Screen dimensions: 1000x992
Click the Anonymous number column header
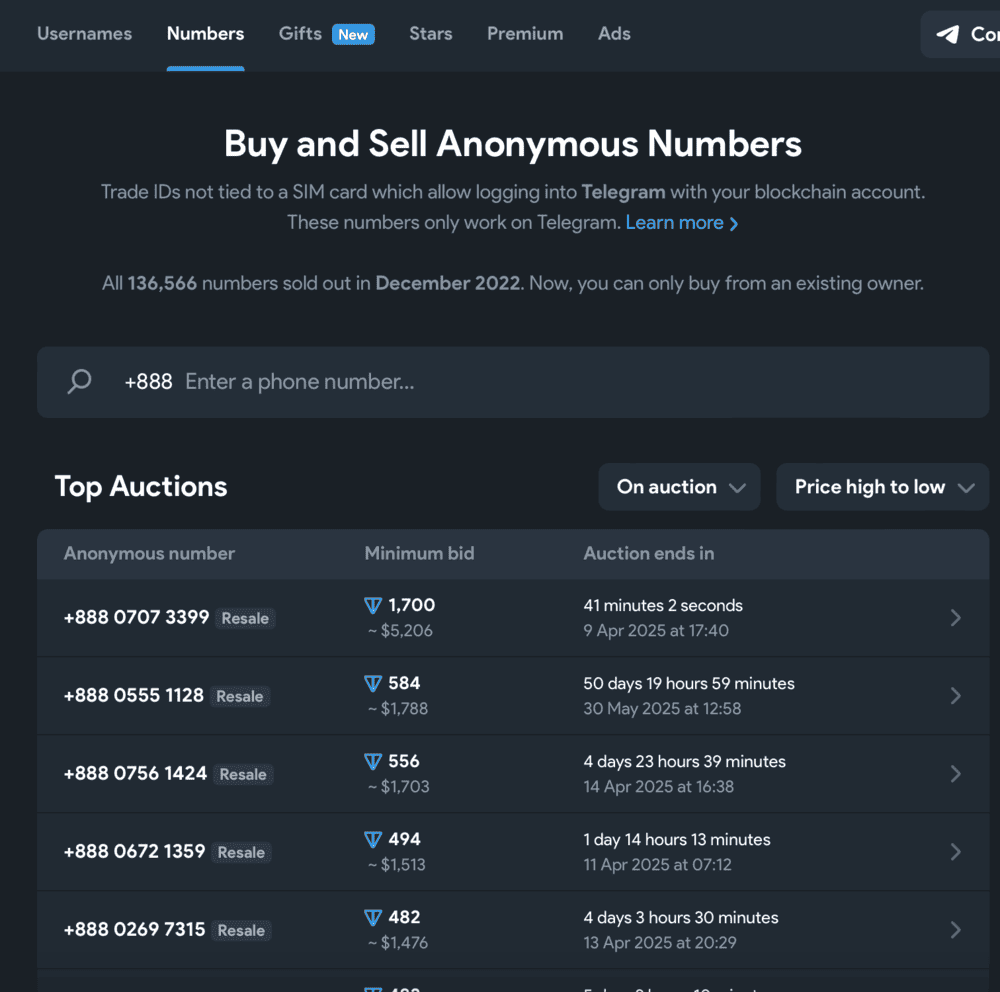149,553
